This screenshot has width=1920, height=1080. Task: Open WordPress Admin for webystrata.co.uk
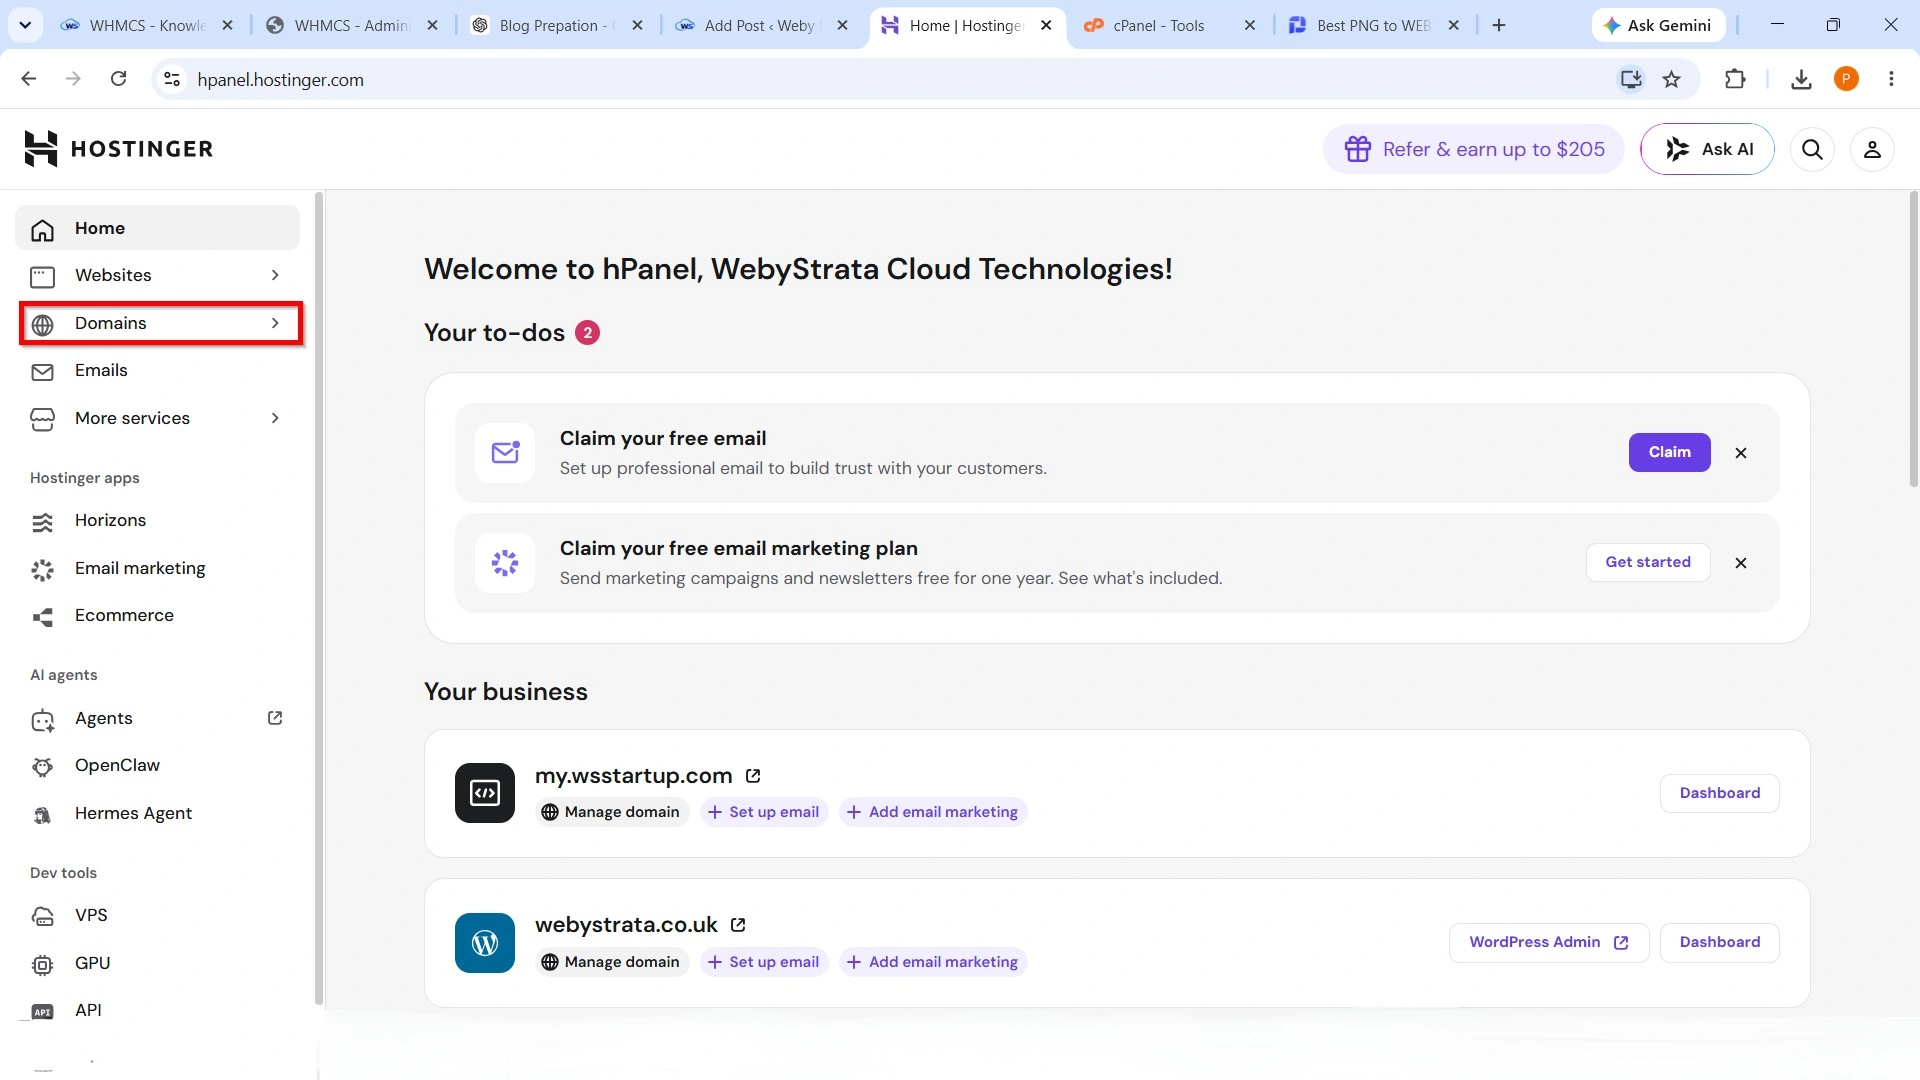coord(1548,942)
